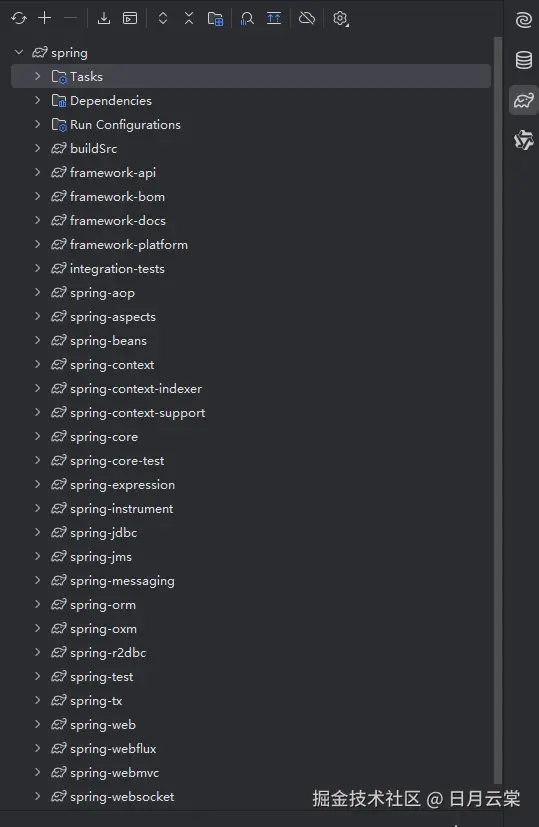This screenshot has height=827, width=539.
Task: Toggle offline mode cloud icon
Action: point(307,18)
